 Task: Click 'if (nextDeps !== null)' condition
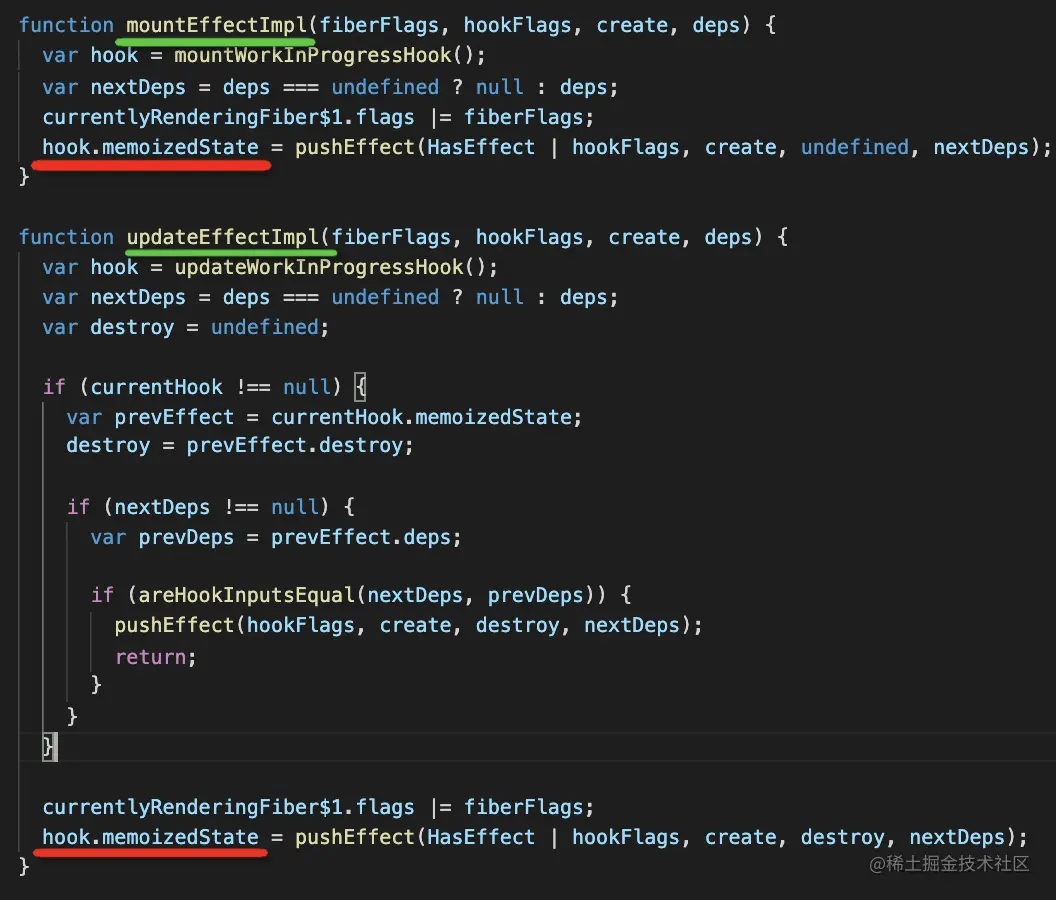[210, 507]
